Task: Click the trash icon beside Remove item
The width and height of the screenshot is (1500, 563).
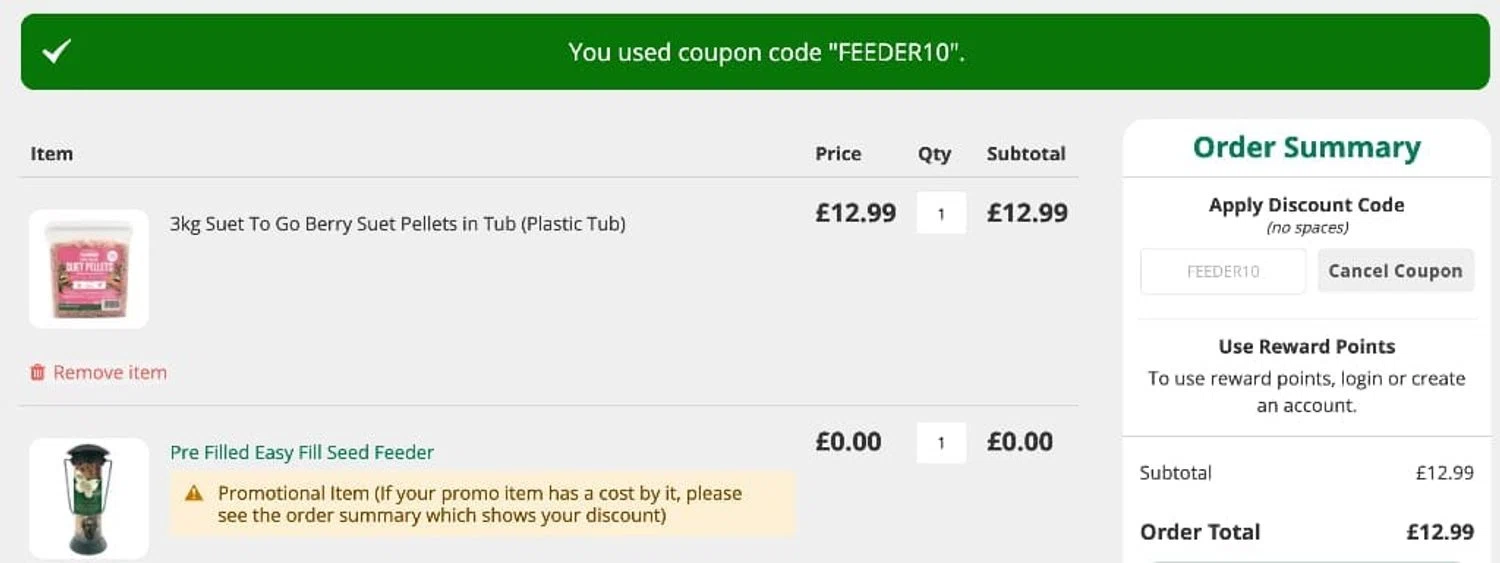Action: coord(38,373)
